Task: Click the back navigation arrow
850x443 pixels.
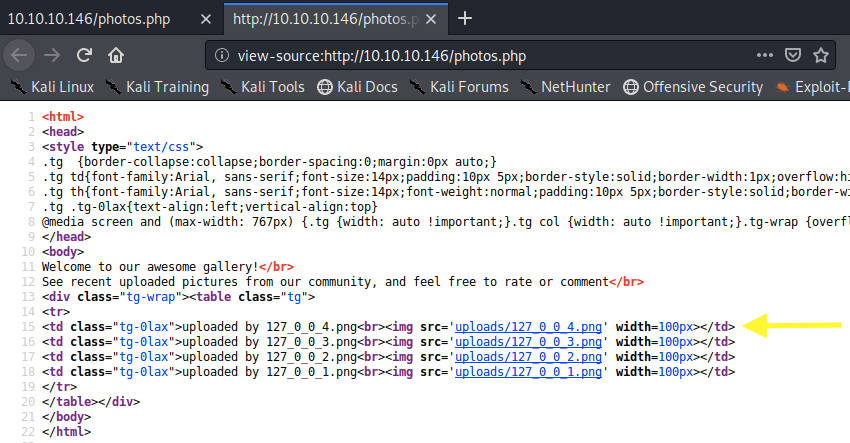Action: (19, 55)
